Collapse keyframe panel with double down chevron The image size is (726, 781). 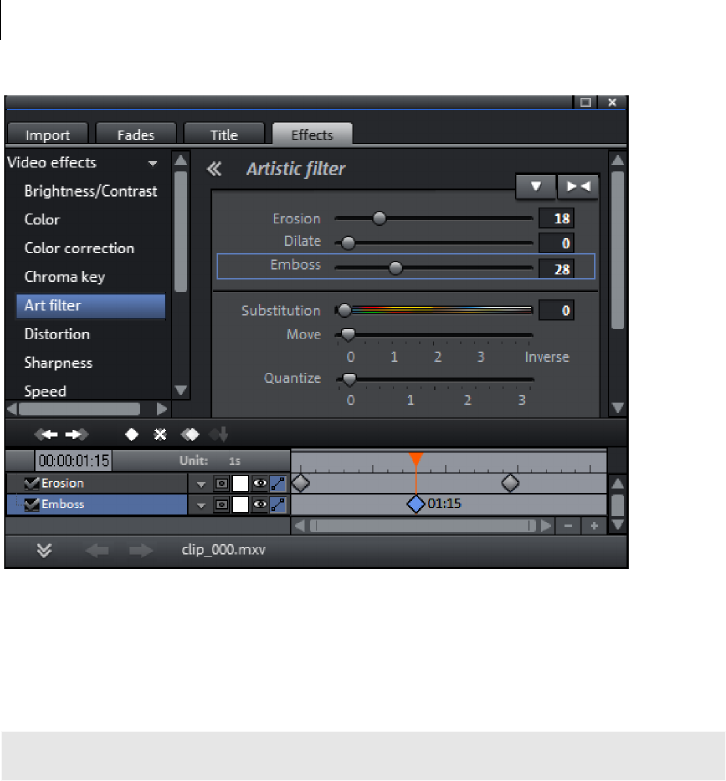(44, 550)
